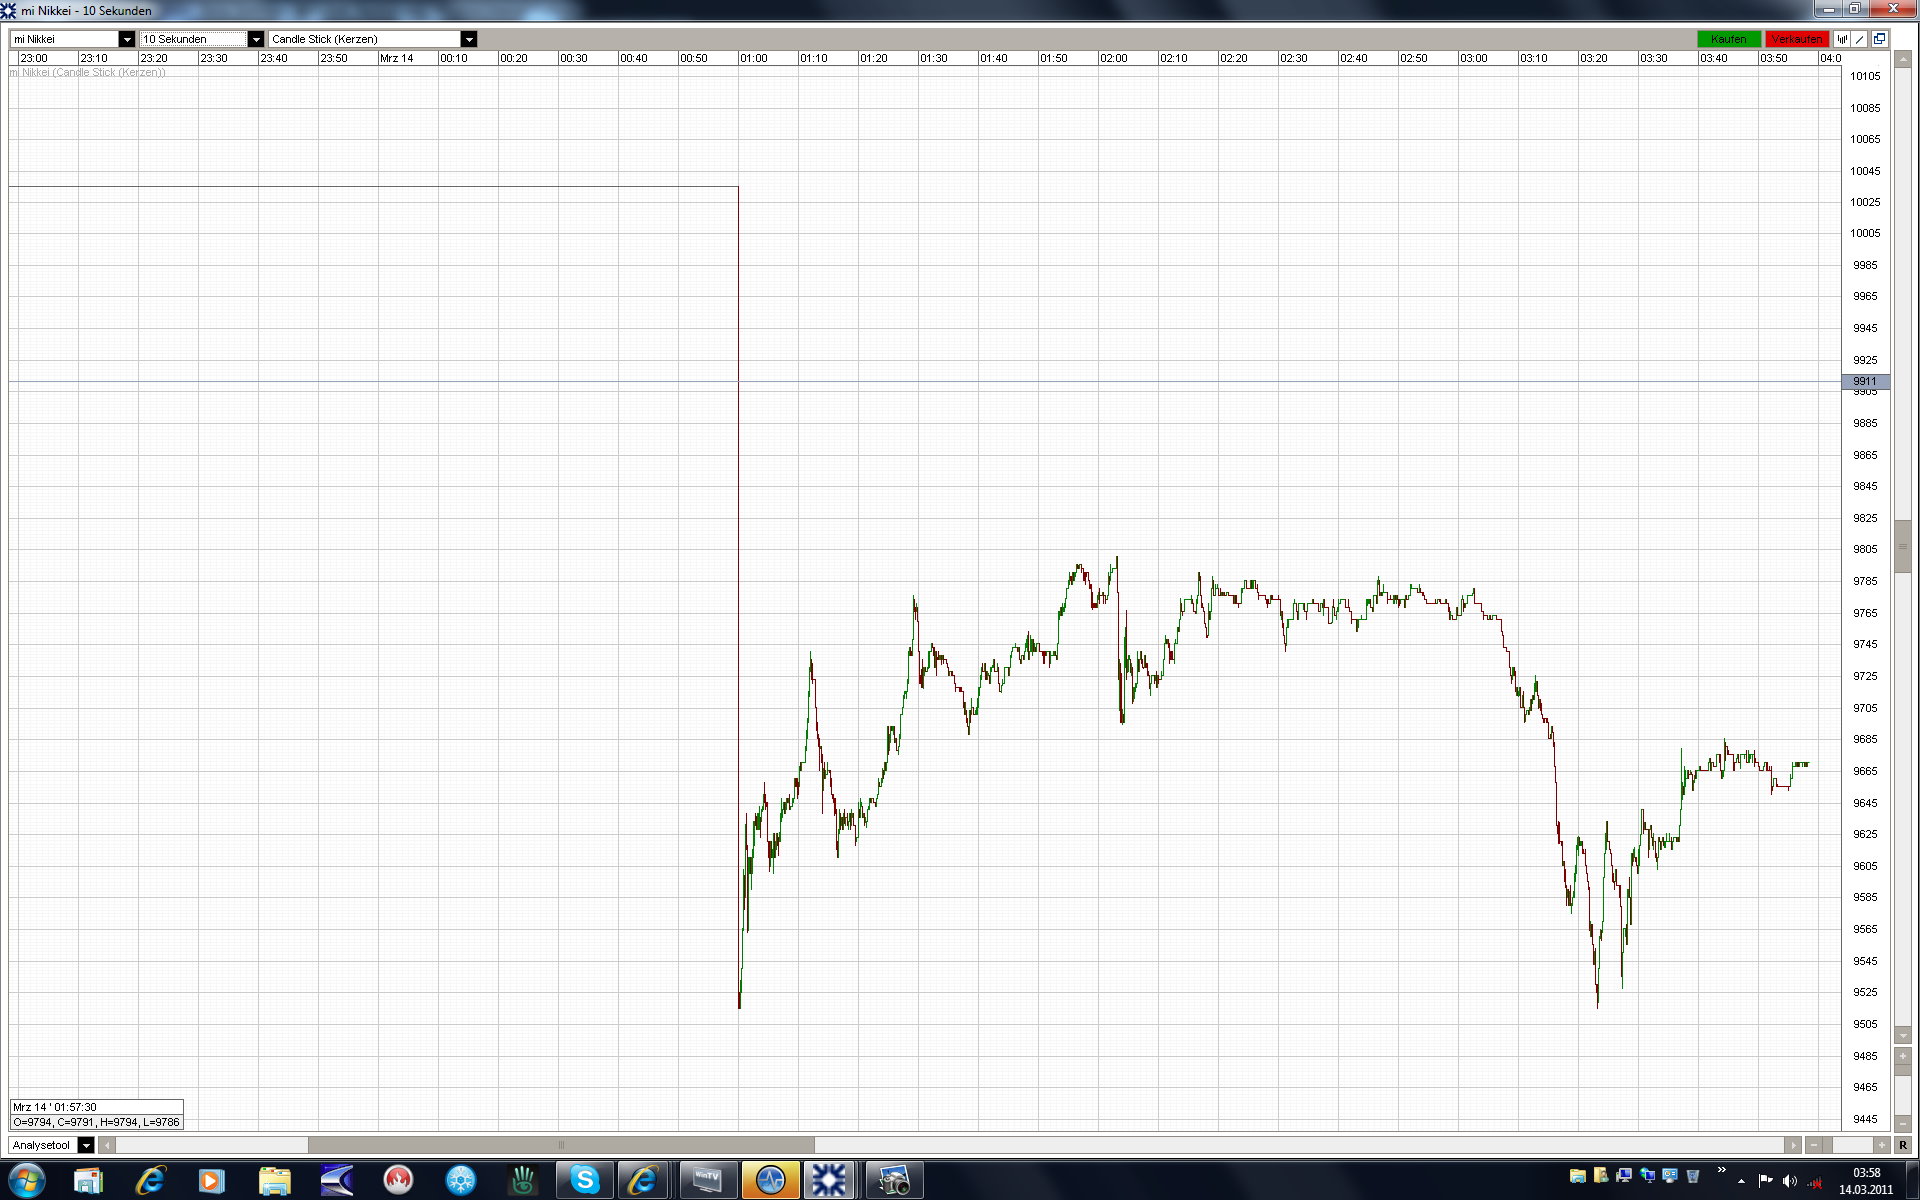Click the green Kaufen button

coord(1728,39)
